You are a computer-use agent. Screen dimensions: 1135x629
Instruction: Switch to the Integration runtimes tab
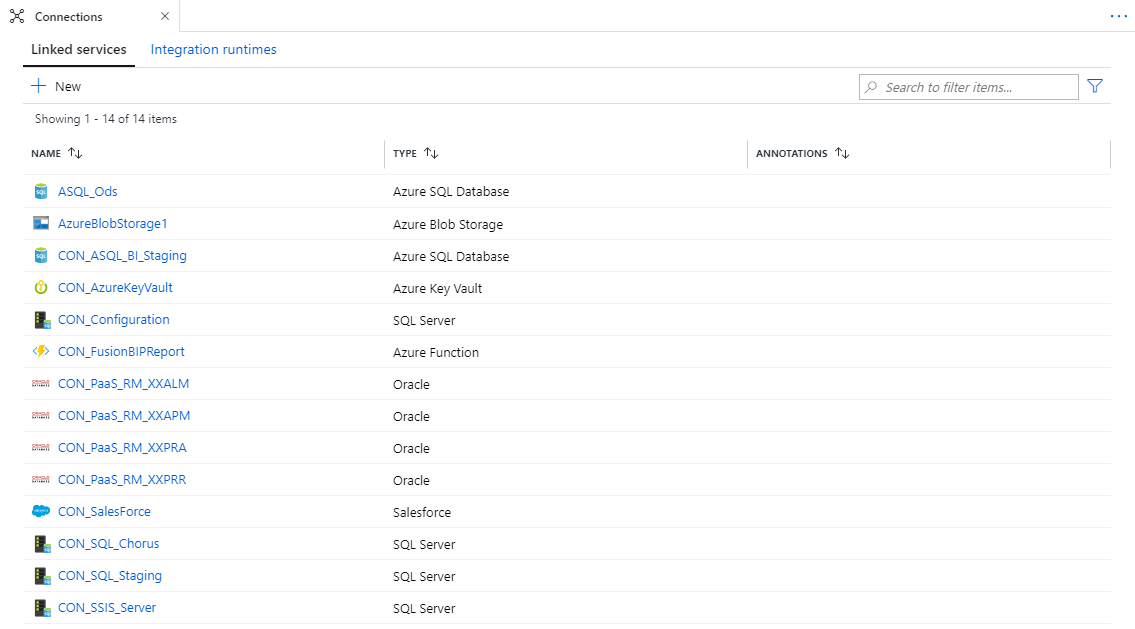click(x=213, y=50)
